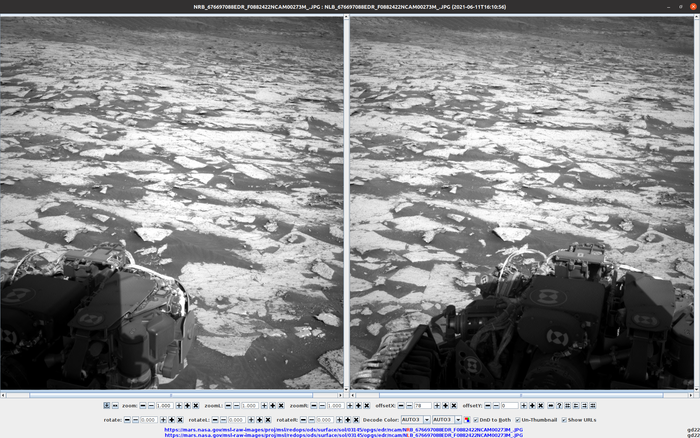This screenshot has height=438, width=700.
Task: Reset zoomL using its X button
Action: click(x=281, y=406)
